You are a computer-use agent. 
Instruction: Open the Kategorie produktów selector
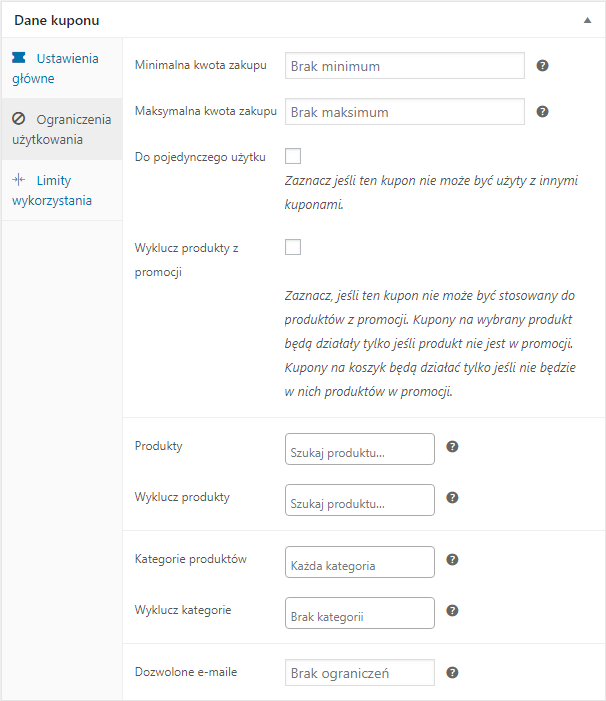coord(360,563)
